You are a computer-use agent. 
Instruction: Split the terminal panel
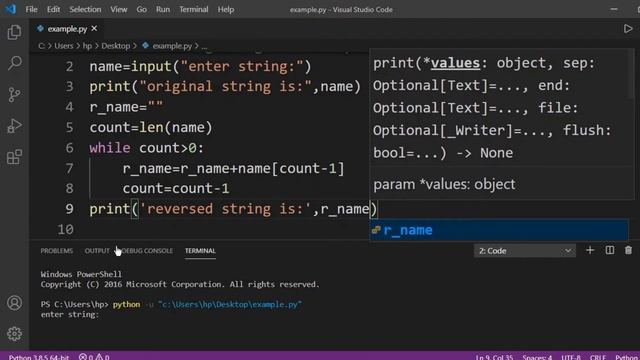(x=610, y=250)
